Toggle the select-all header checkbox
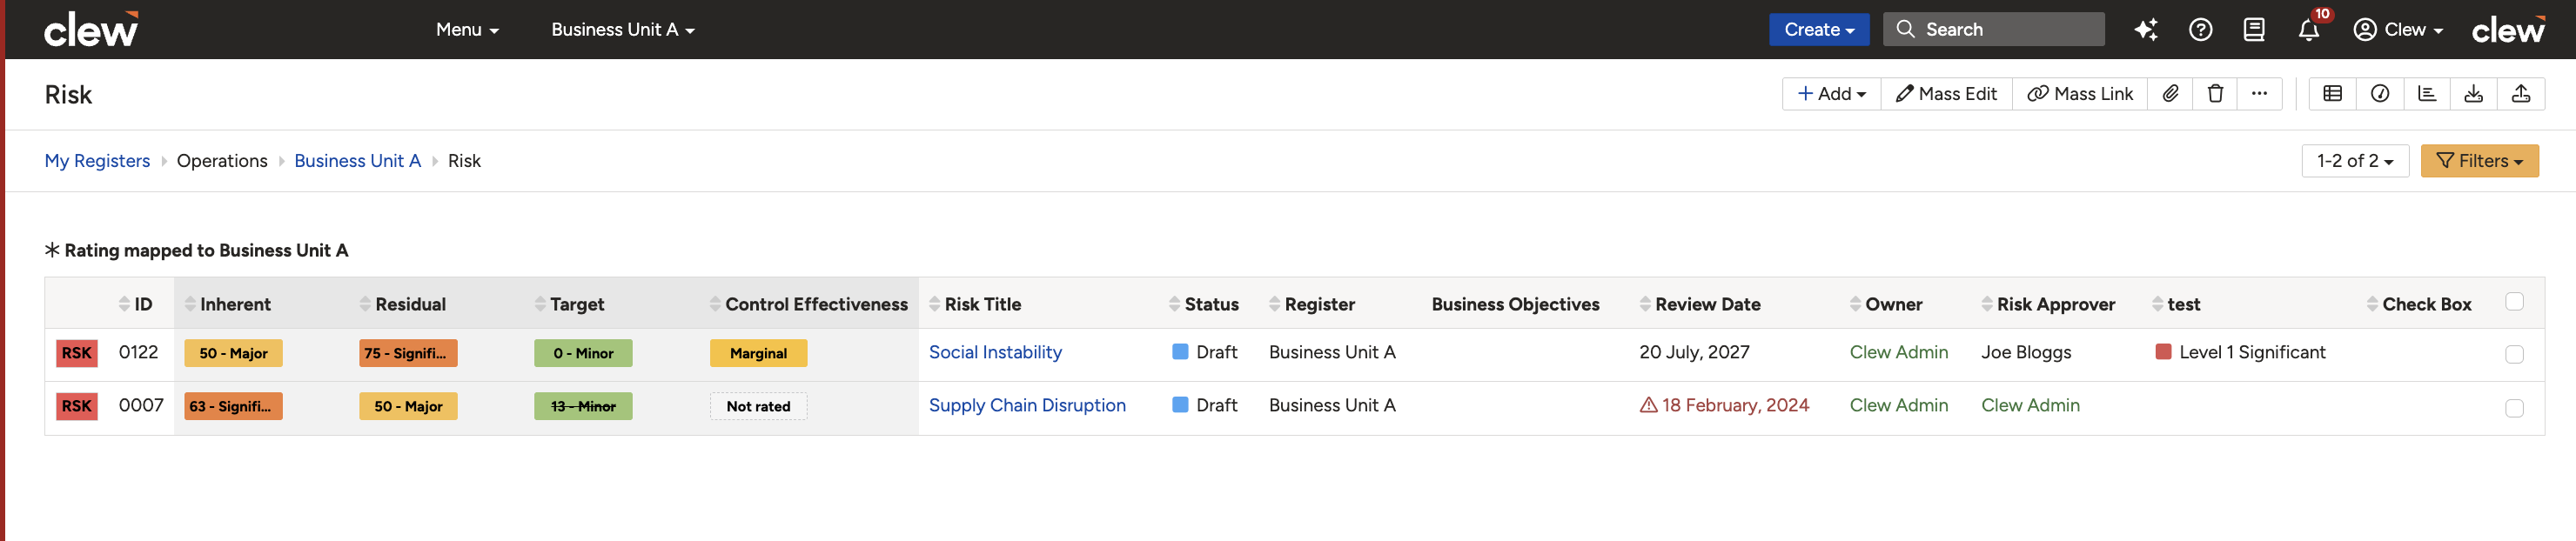This screenshot has width=2576, height=541. [2514, 302]
